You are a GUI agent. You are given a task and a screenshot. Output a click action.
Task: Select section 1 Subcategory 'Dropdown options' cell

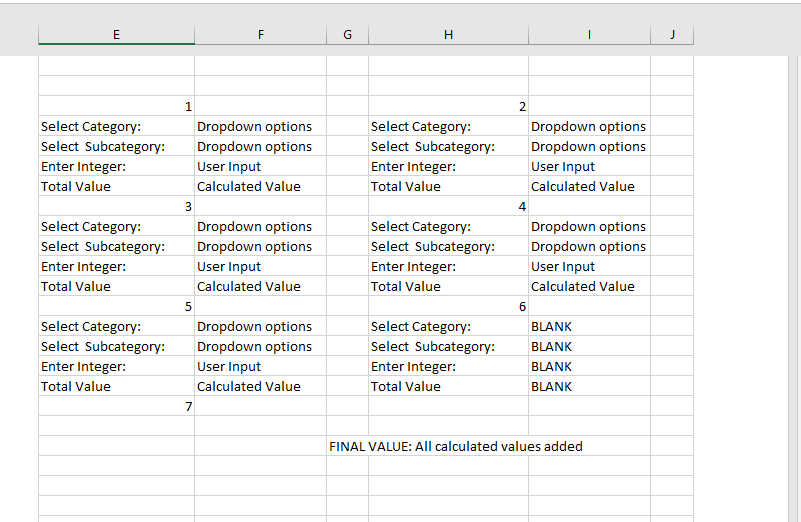(261, 146)
